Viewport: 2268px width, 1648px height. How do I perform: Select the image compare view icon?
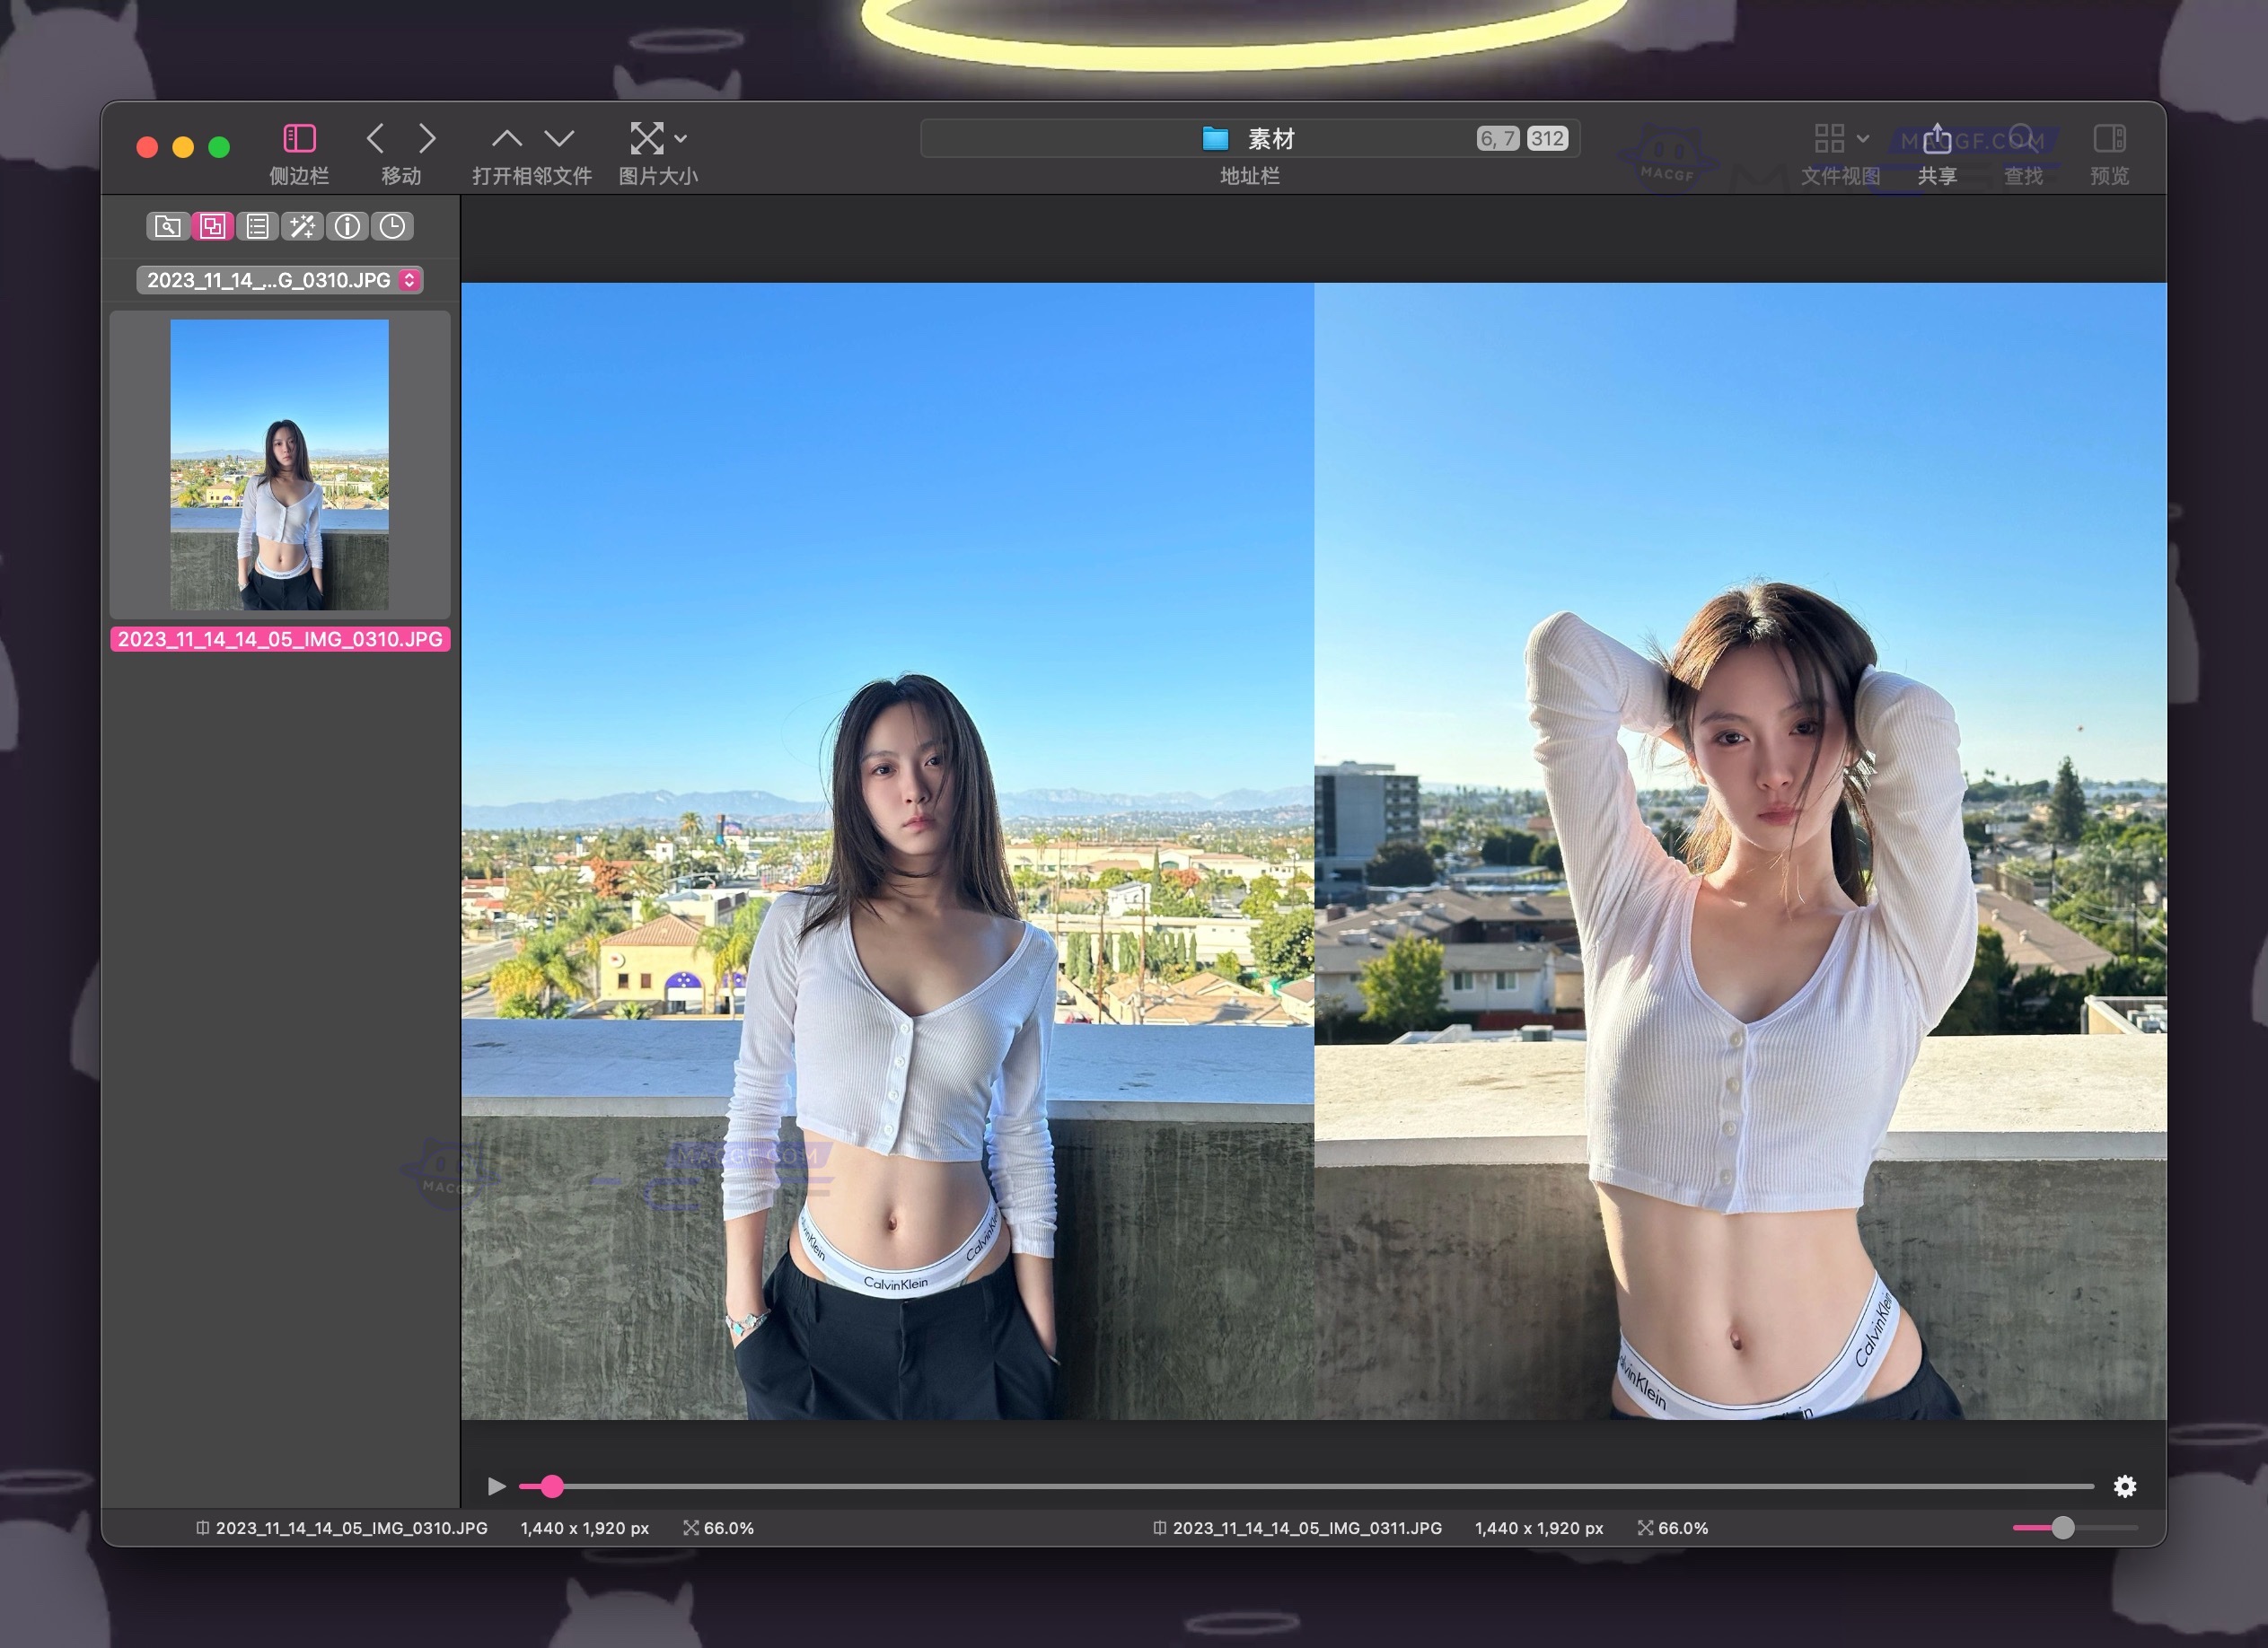click(x=212, y=226)
